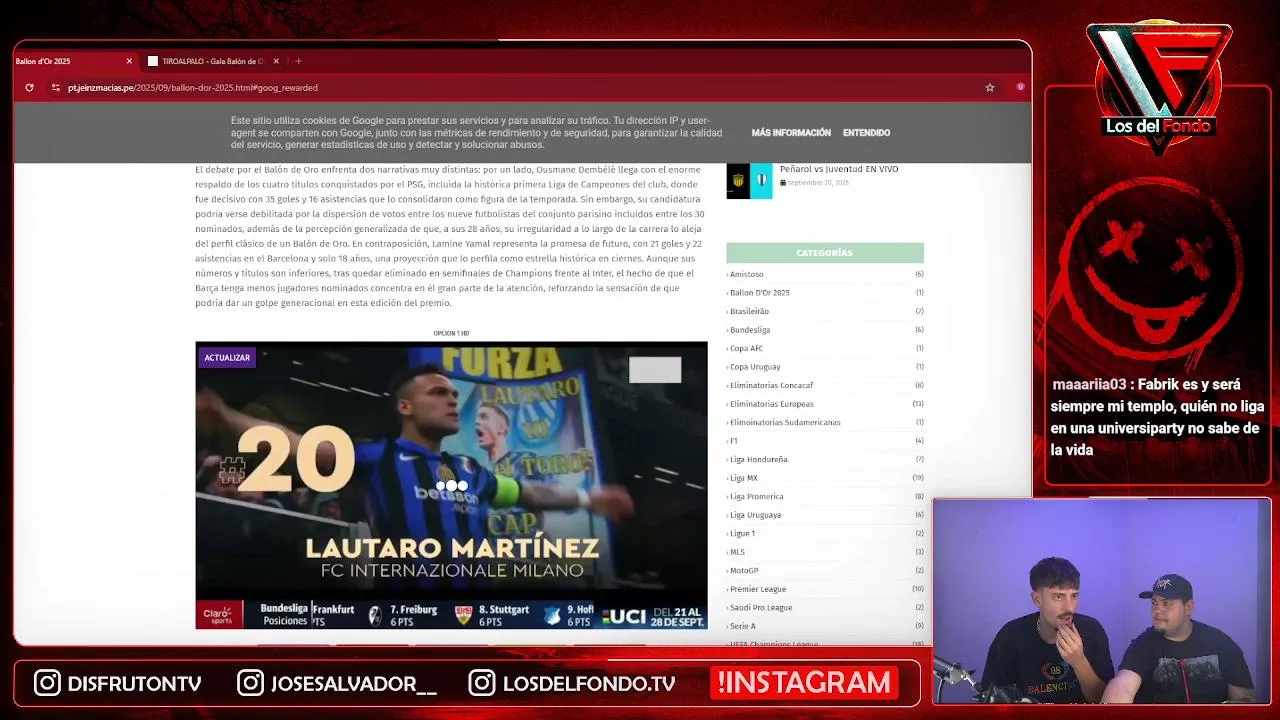Open the Eliminatorias Concacaf category
The image size is (1280, 720).
pyautogui.click(x=771, y=385)
